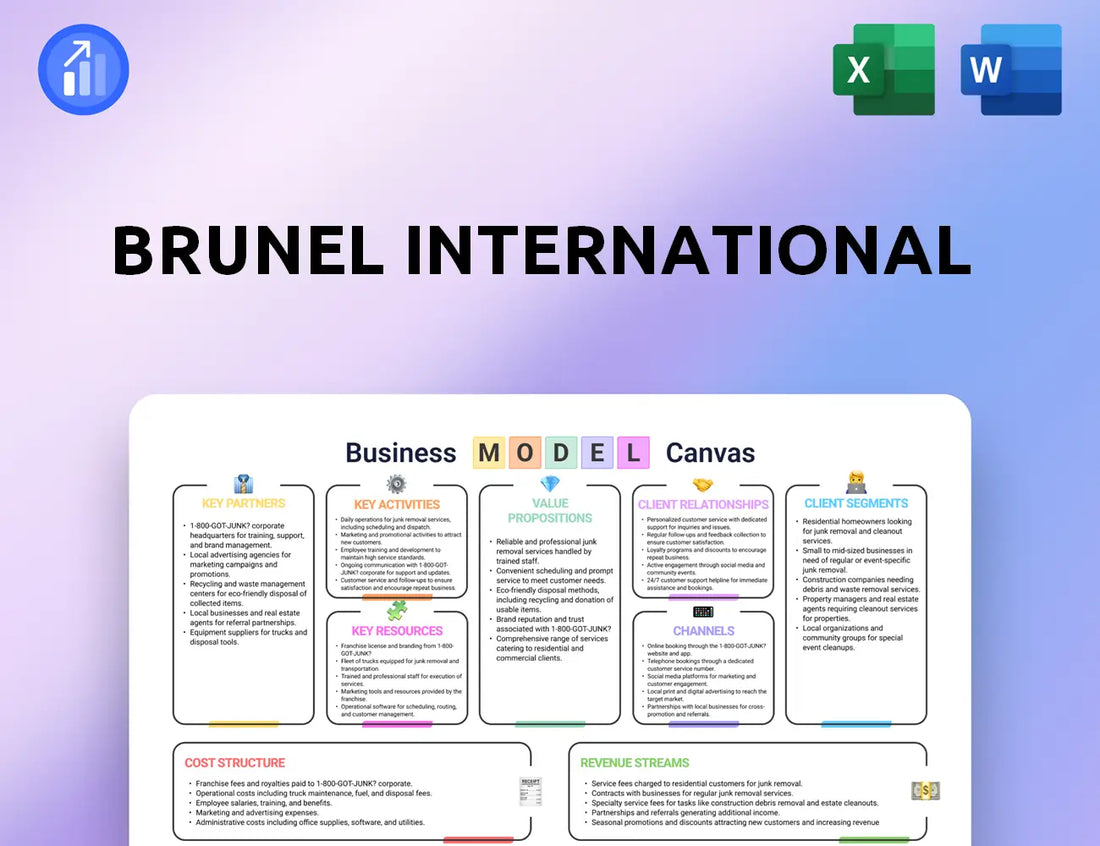Click bullet 'Convenient scheduling and prompt service'
The height and width of the screenshot is (846, 1100).
click(x=553, y=575)
